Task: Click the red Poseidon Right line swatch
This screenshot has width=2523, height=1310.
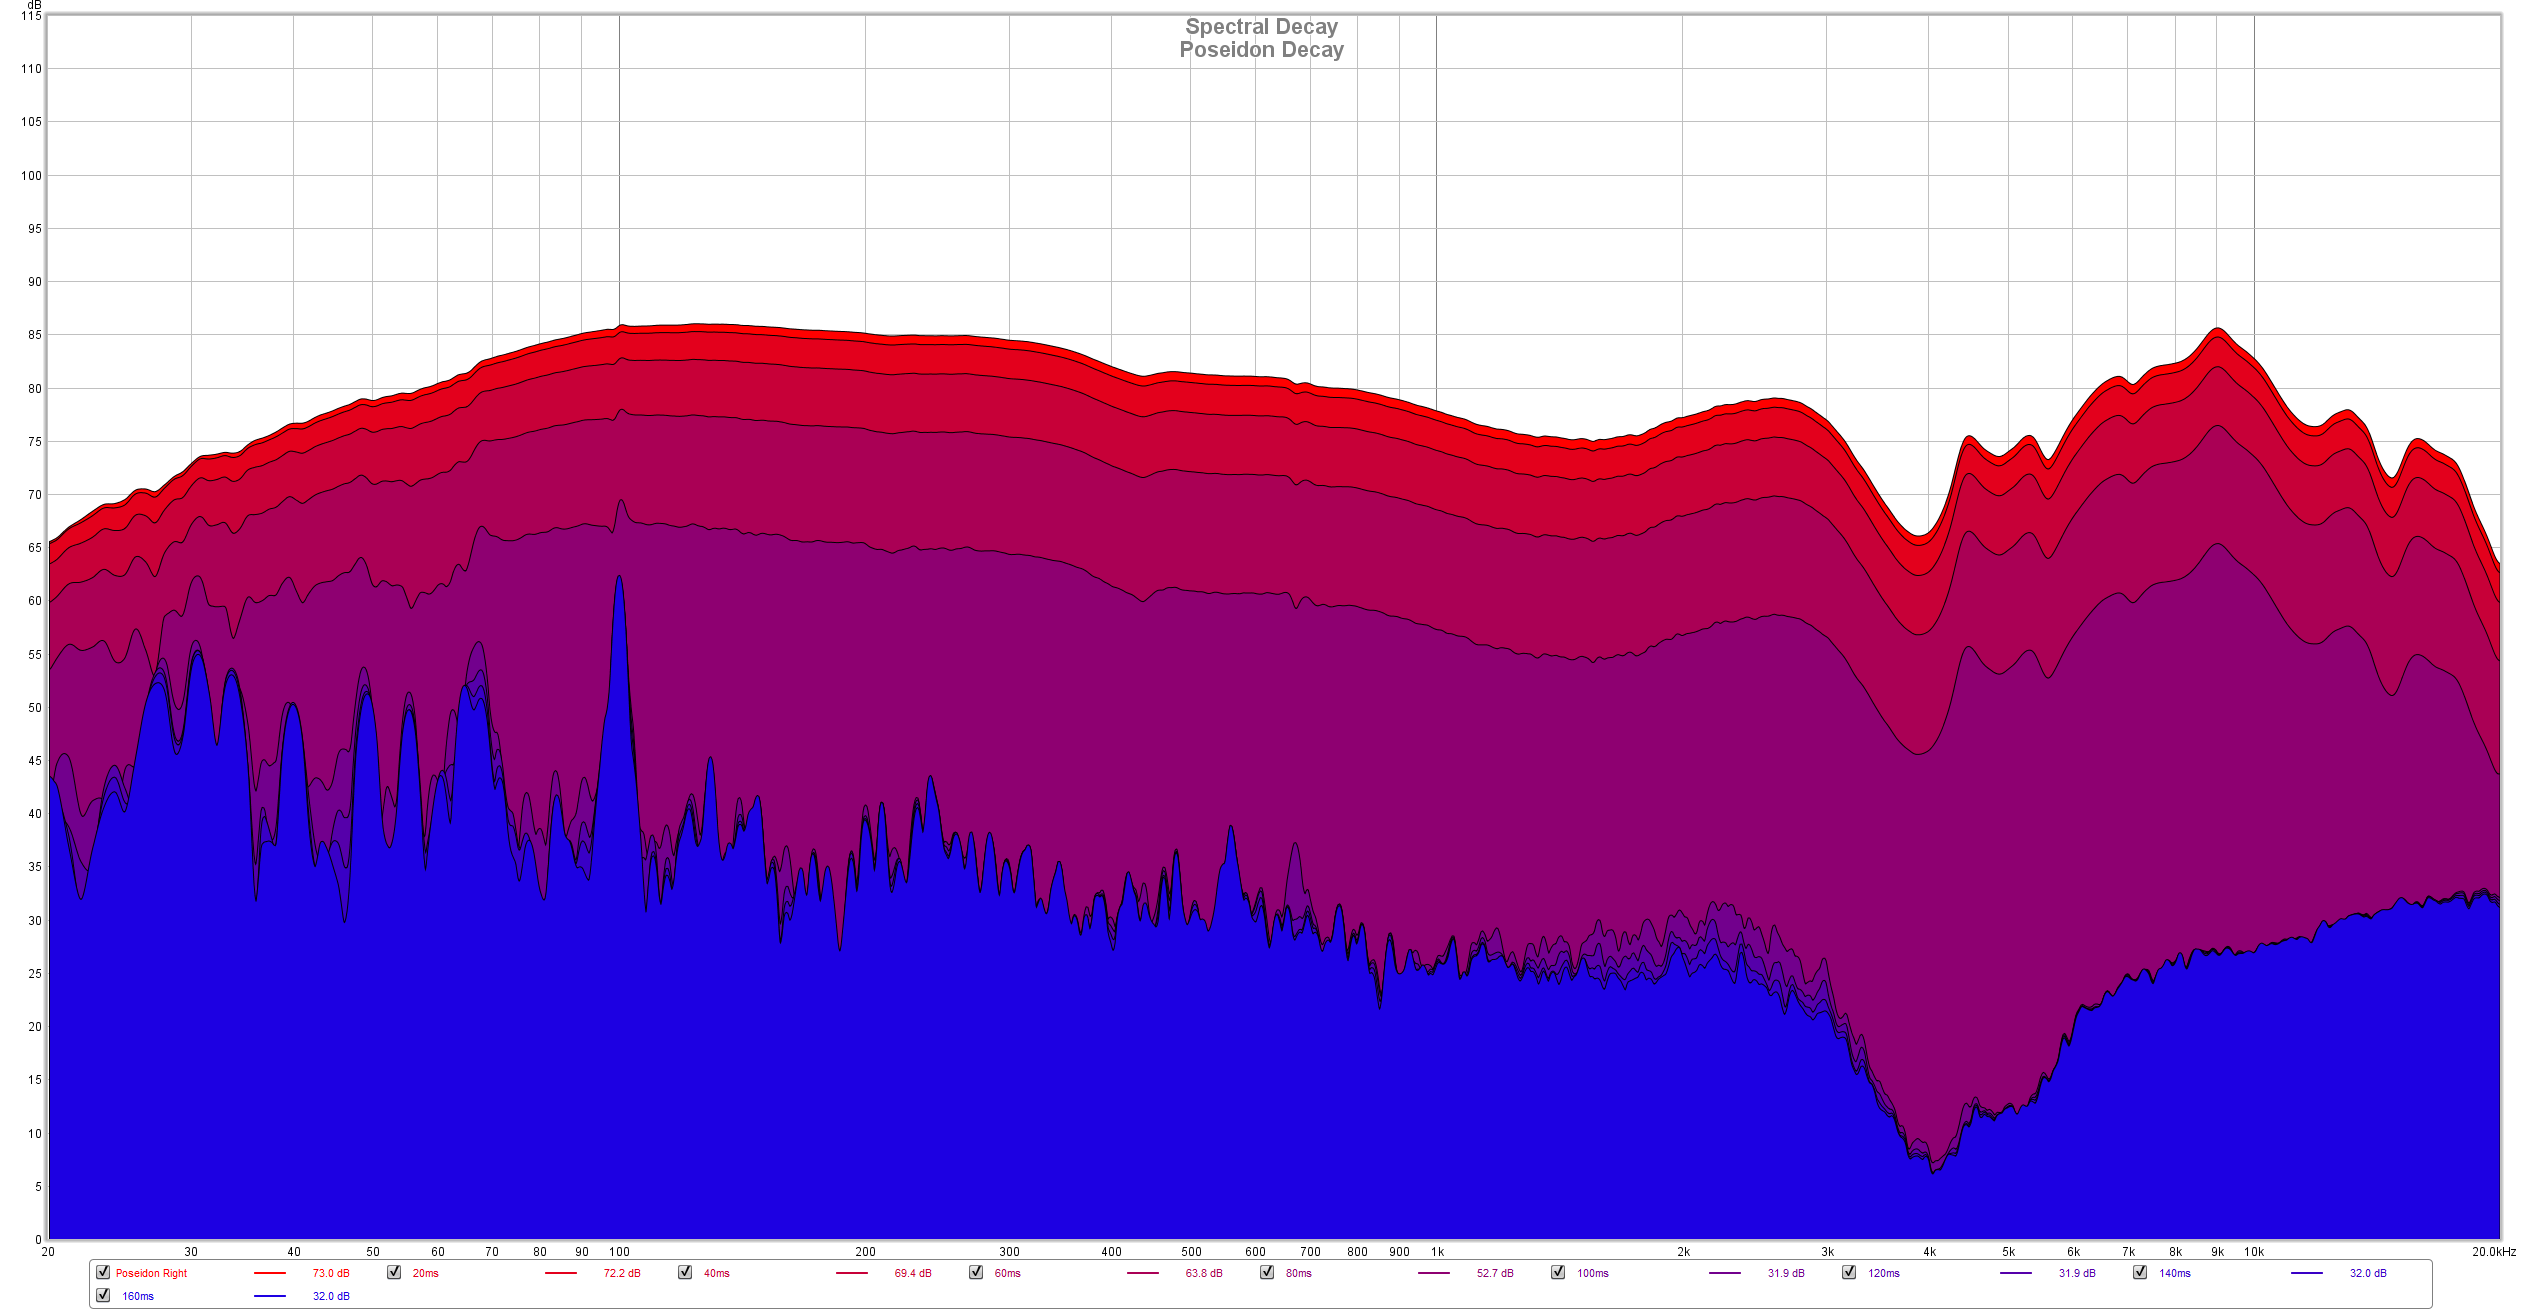Action: pyautogui.click(x=270, y=1273)
